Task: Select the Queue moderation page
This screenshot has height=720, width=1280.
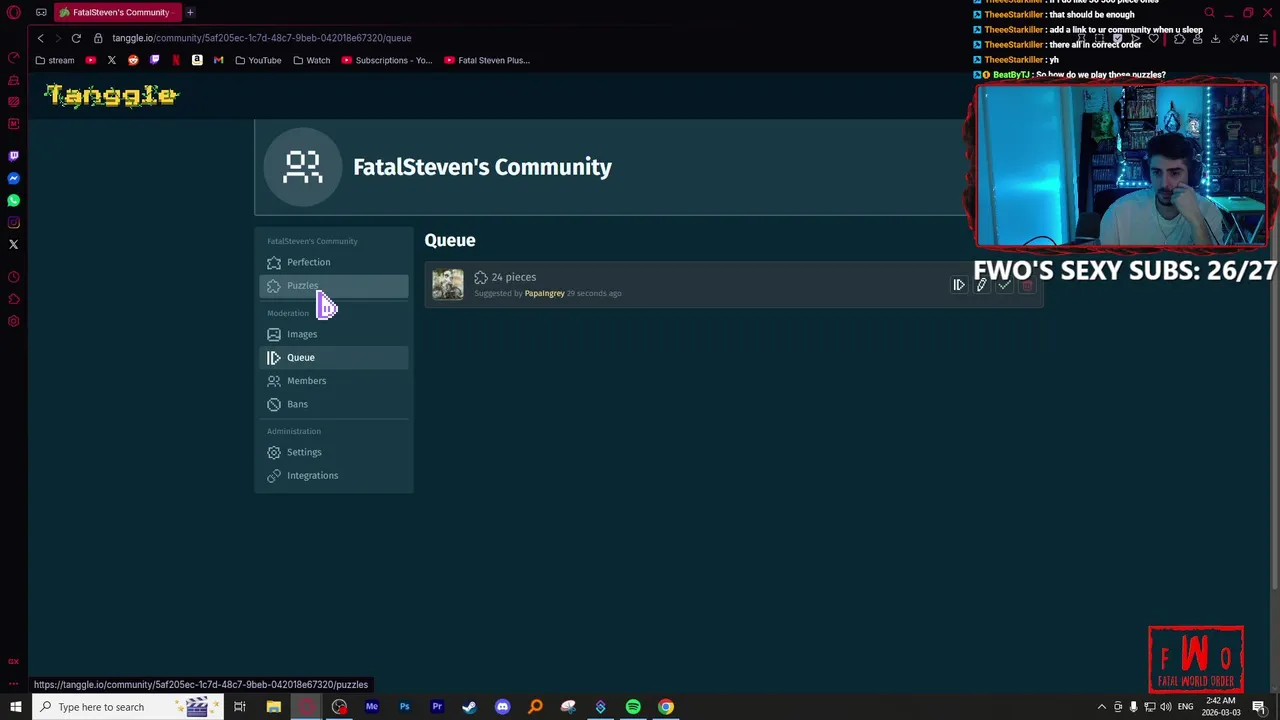Action: pos(334,357)
